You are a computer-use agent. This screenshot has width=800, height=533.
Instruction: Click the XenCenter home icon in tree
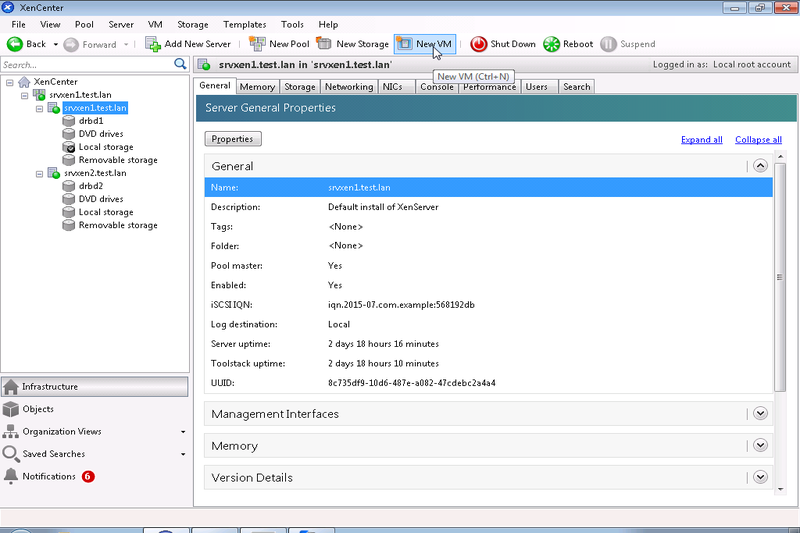tap(24, 82)
